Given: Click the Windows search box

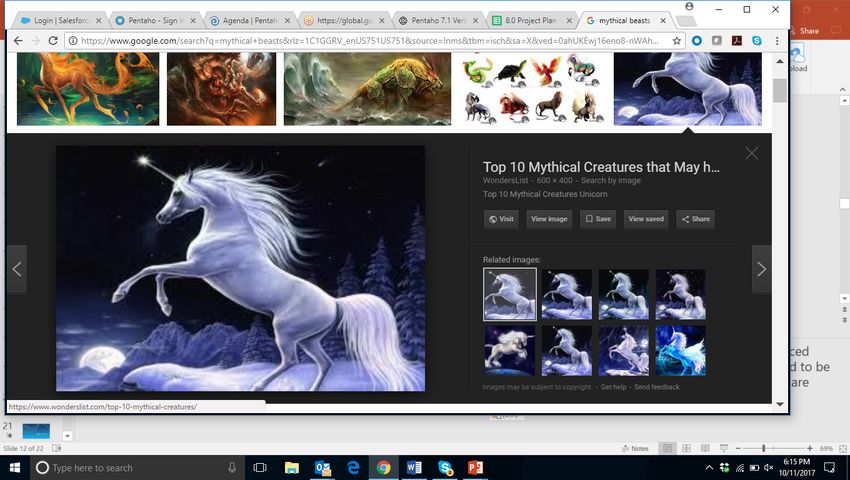Looking at the screenshot, I should (x=136, y=468).
